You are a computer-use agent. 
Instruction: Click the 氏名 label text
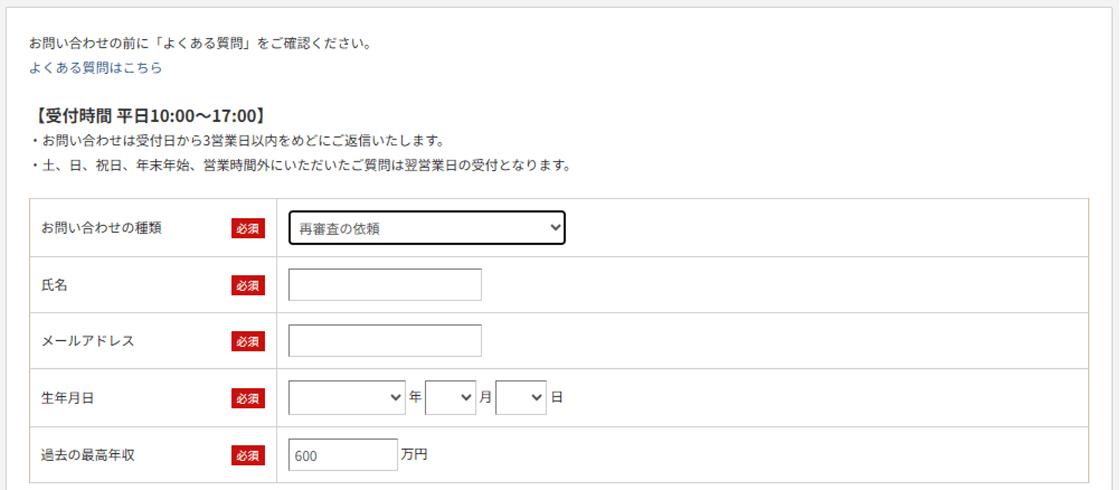pyautogui.click(x=54, y=284)
